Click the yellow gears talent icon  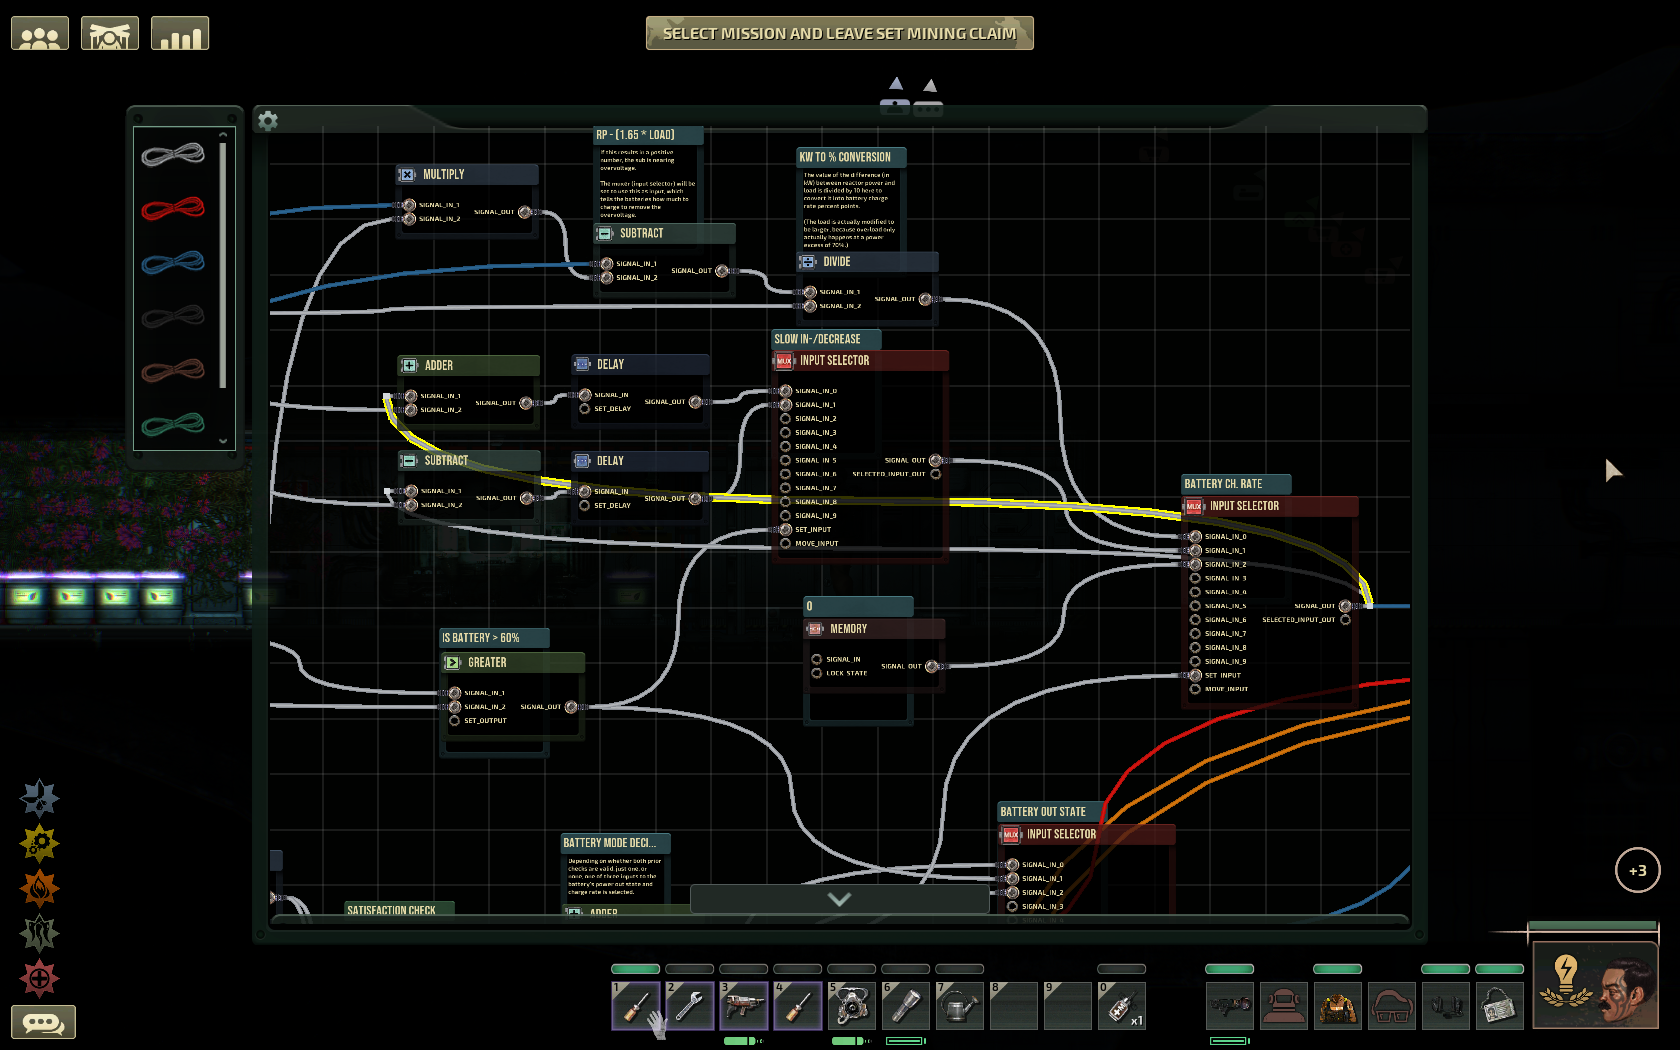[x=40, y=843]
